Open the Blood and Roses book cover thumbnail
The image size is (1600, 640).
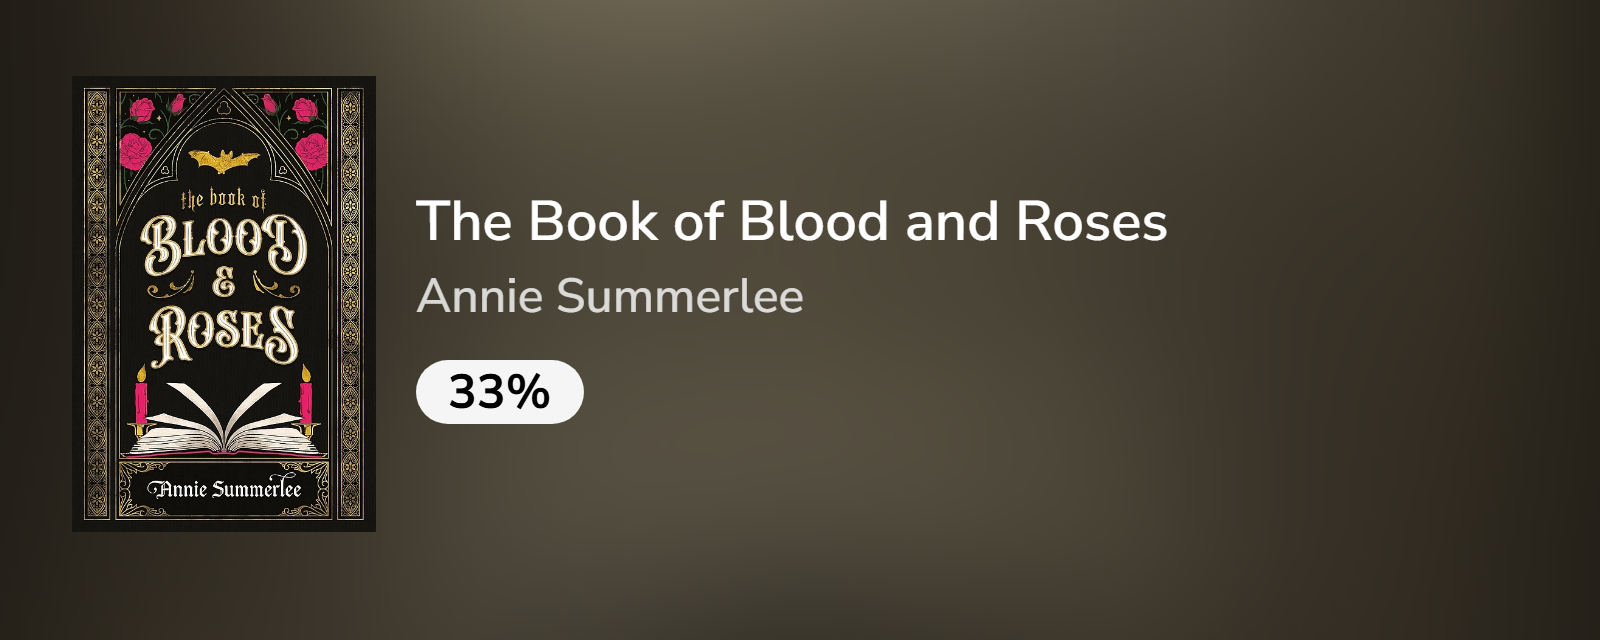pos(224,304)
